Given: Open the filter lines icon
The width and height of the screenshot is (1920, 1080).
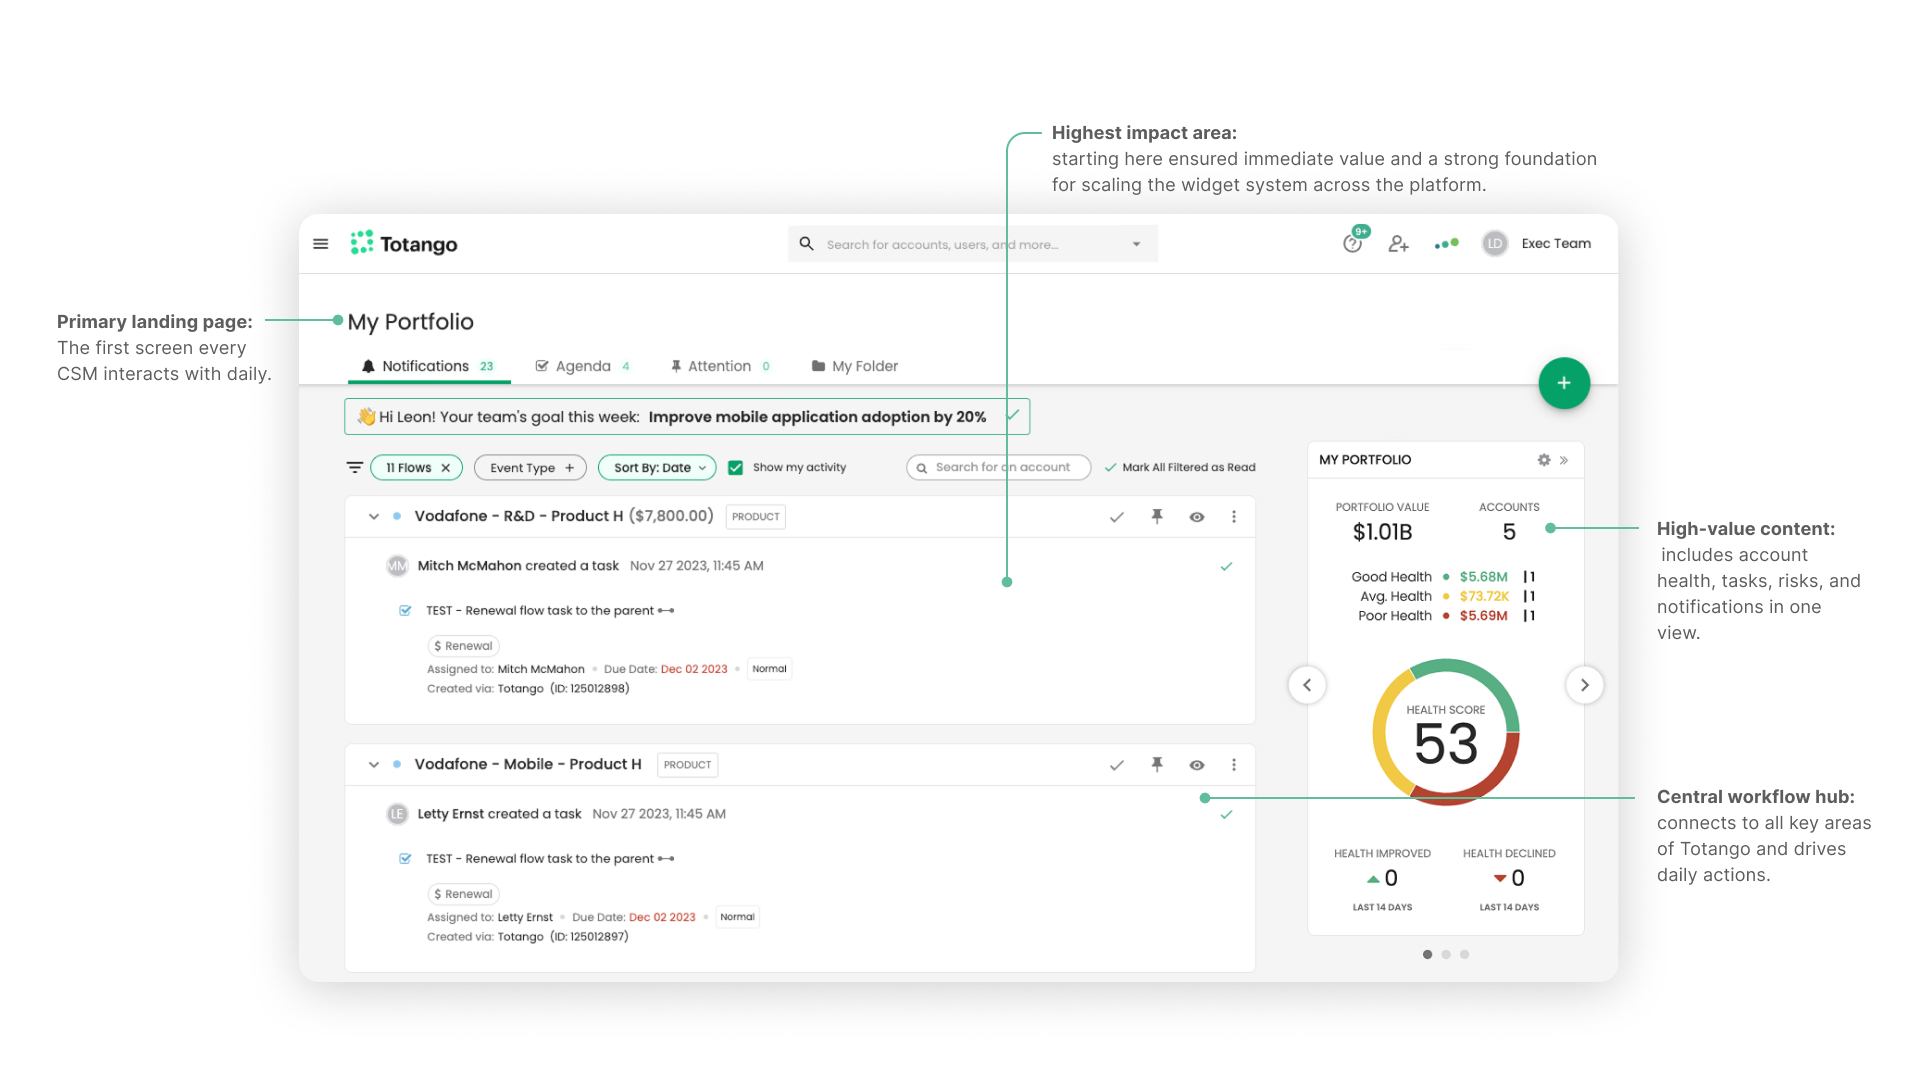Looking at the screenshot, I should [355, 467].
